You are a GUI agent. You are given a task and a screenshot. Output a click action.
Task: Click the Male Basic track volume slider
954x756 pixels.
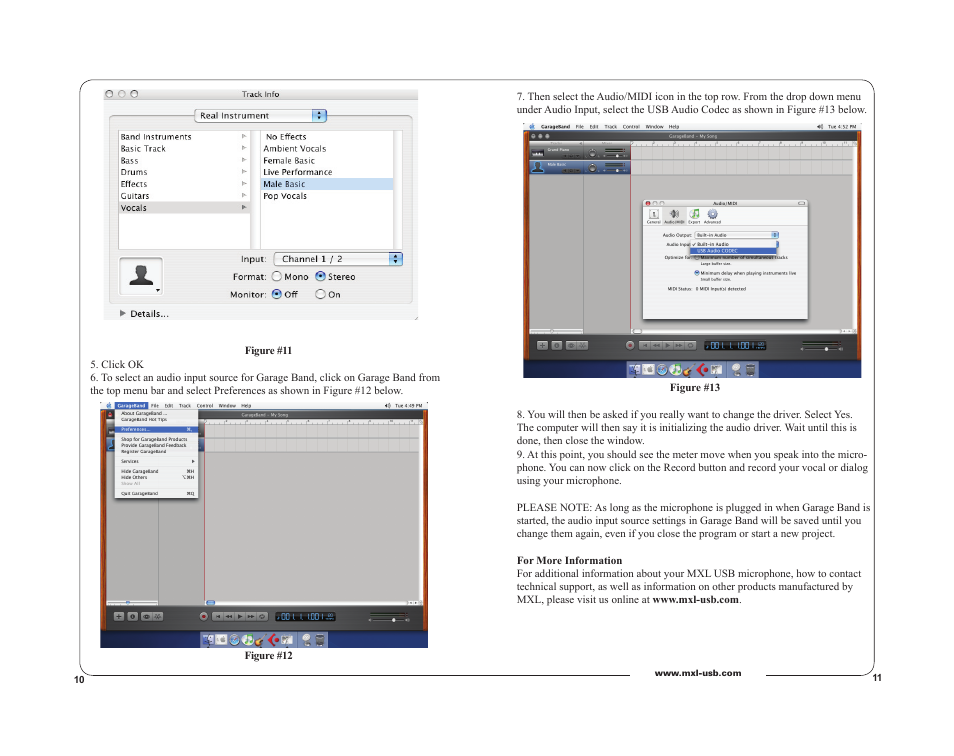(615, 170)
